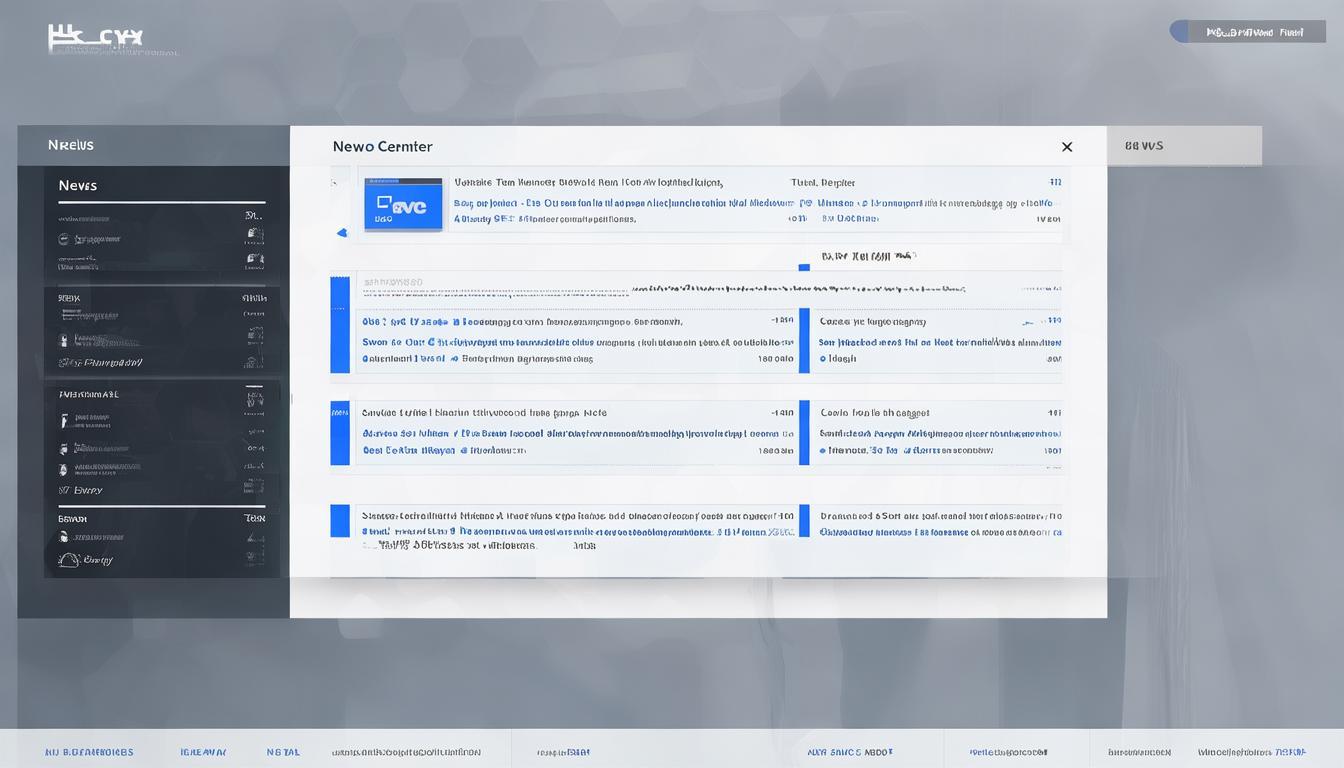Select the gray tab right of the dialog
1344x768 pixels.
coord(1184,146)
